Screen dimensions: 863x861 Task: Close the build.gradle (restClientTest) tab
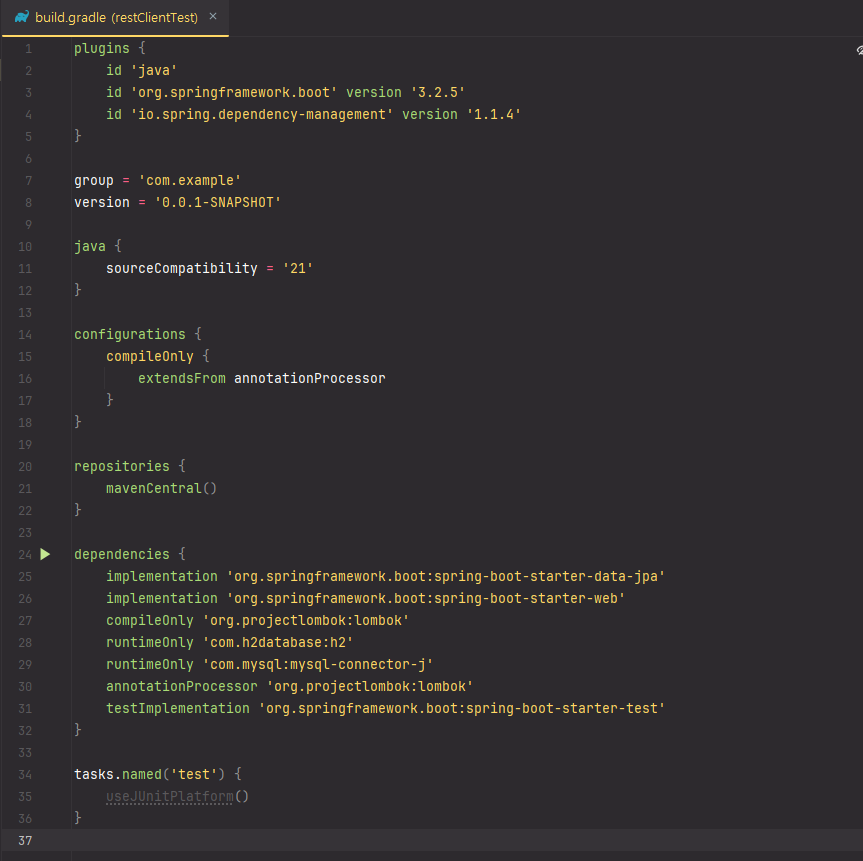(213, 17)
